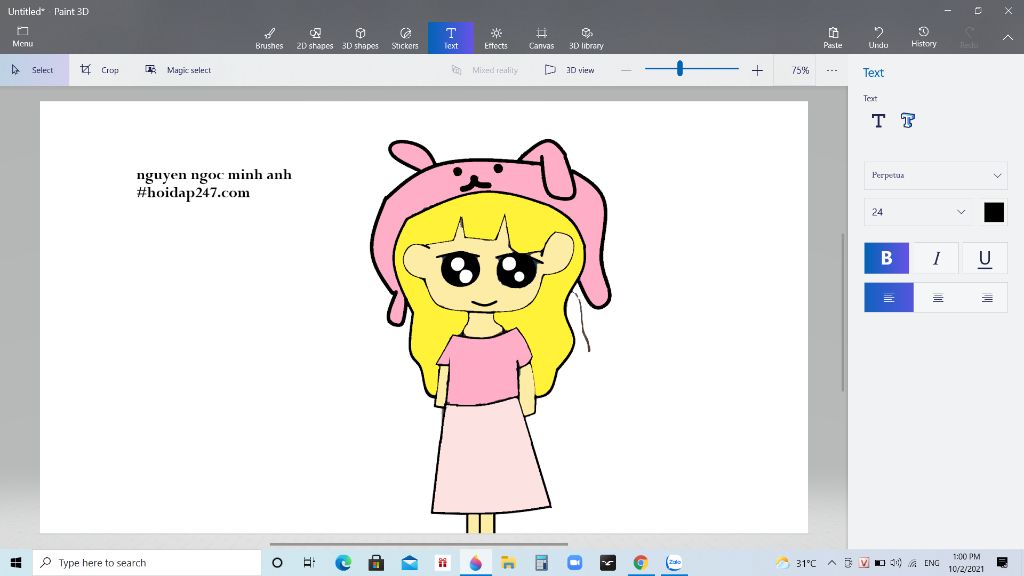Screen dimensions: 1024x576
Task: Select the Text tab
Action: (x=451, y=38)
